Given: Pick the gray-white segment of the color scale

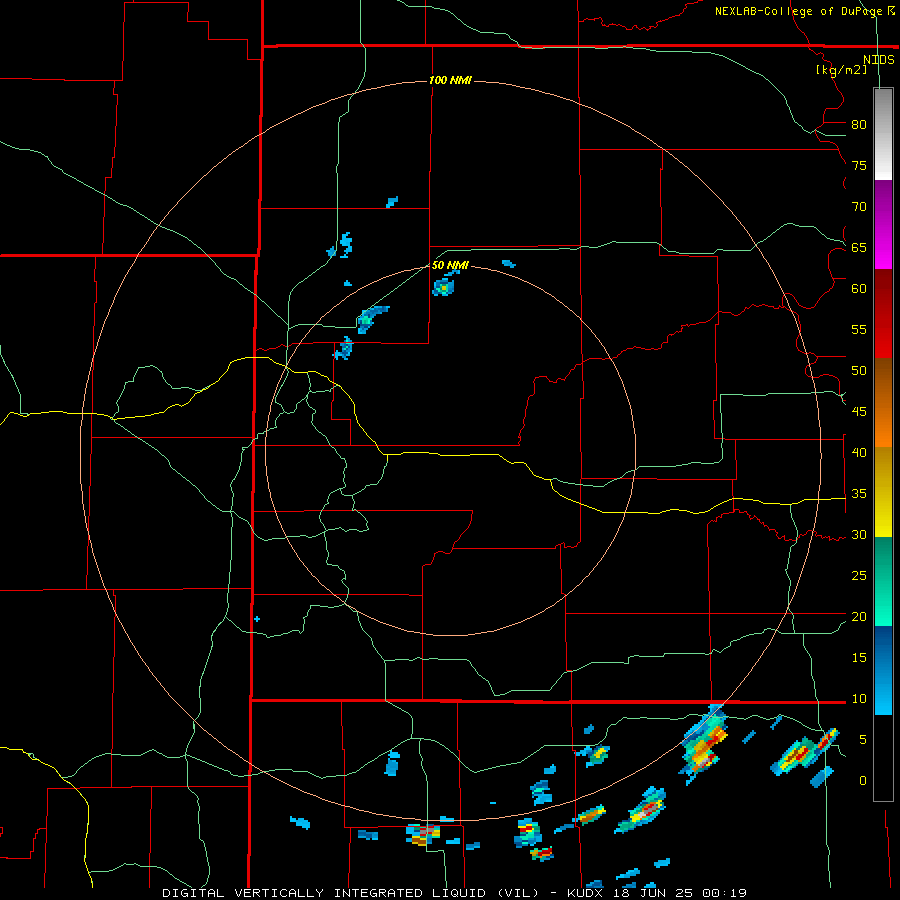Looking at the screenshot, I should pos(883,134).
